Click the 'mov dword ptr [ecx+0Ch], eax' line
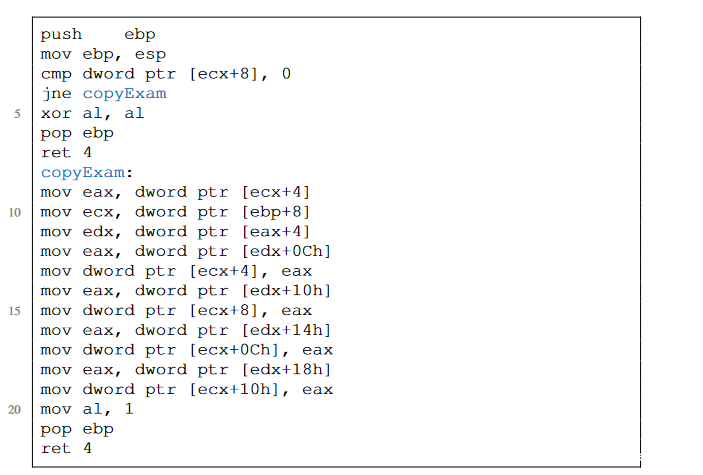This screenshot has height=475, width=703. pyautogui.click(x=186, y=350)
